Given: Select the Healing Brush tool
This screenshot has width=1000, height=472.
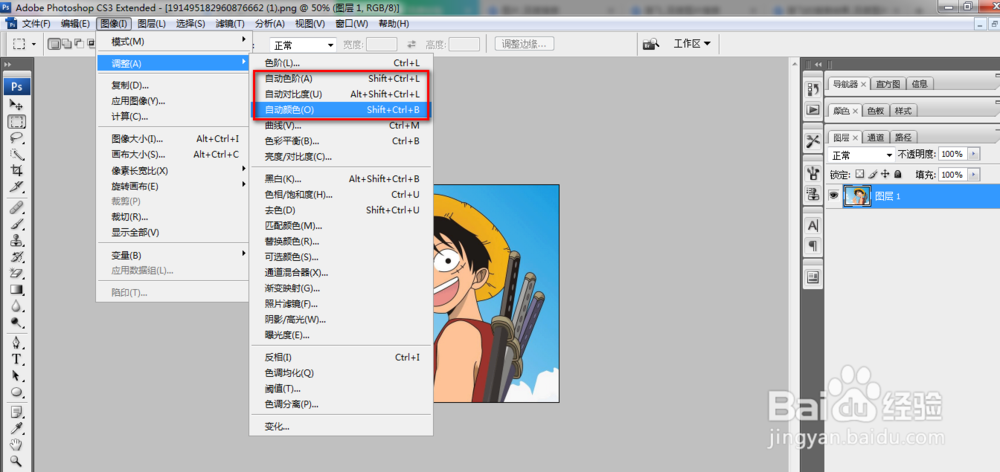Looking at the screenshot, I should click(x=17, y=208).
